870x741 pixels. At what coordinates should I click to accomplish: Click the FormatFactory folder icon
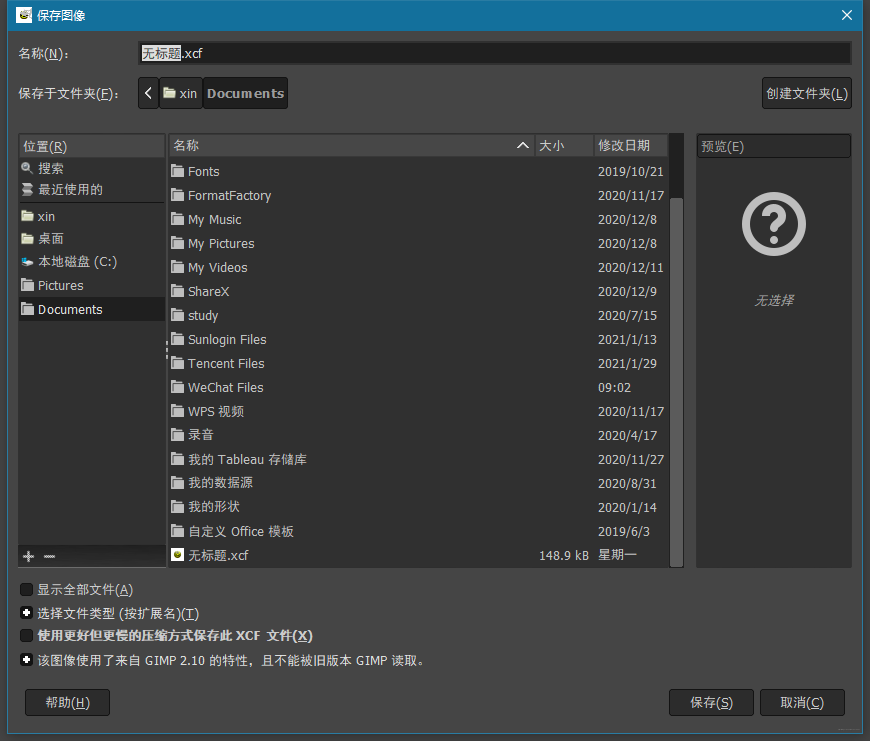(x=178, y=195)
